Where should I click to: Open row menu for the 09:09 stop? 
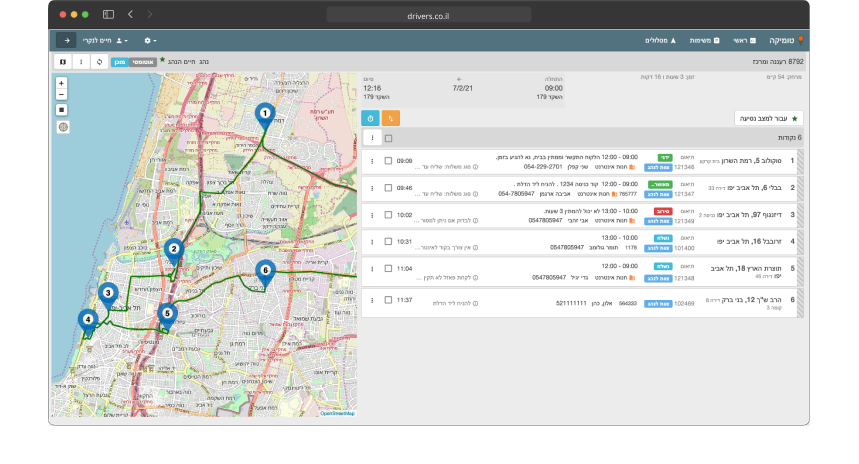pyautogui.click(x=372, y=162)
